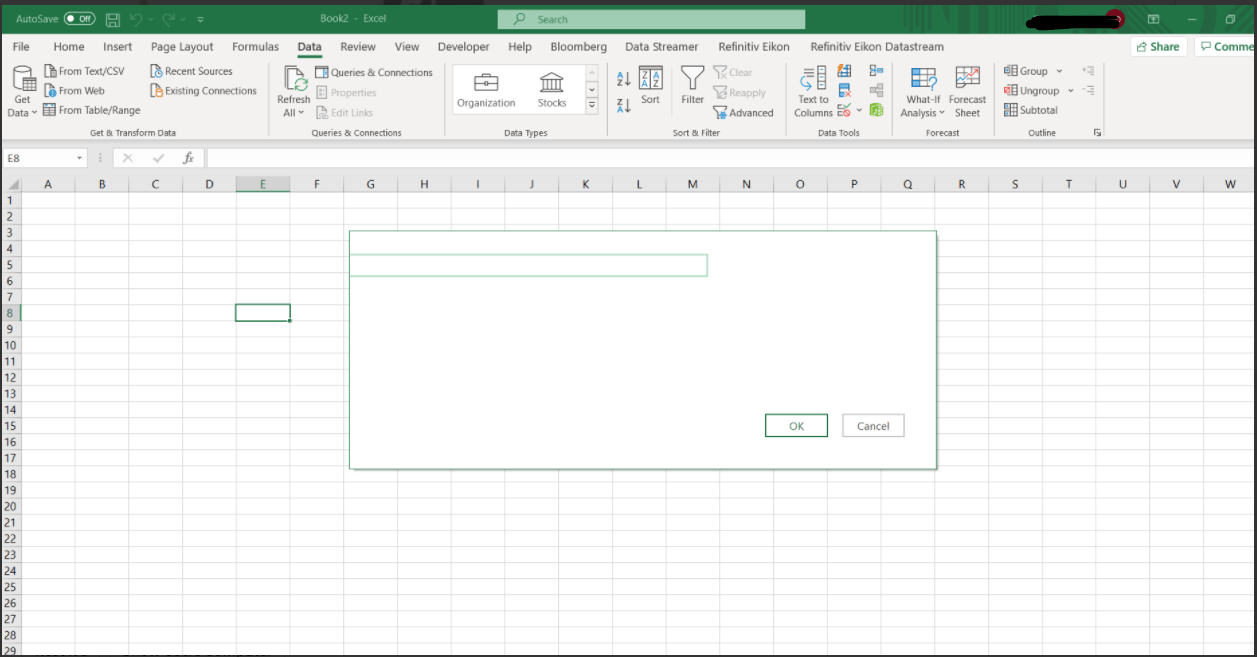Image resolution: width=1257 pixels, height=657 pixels.
Task: Open Queries & Connections pane
Action: click(374, 72)
